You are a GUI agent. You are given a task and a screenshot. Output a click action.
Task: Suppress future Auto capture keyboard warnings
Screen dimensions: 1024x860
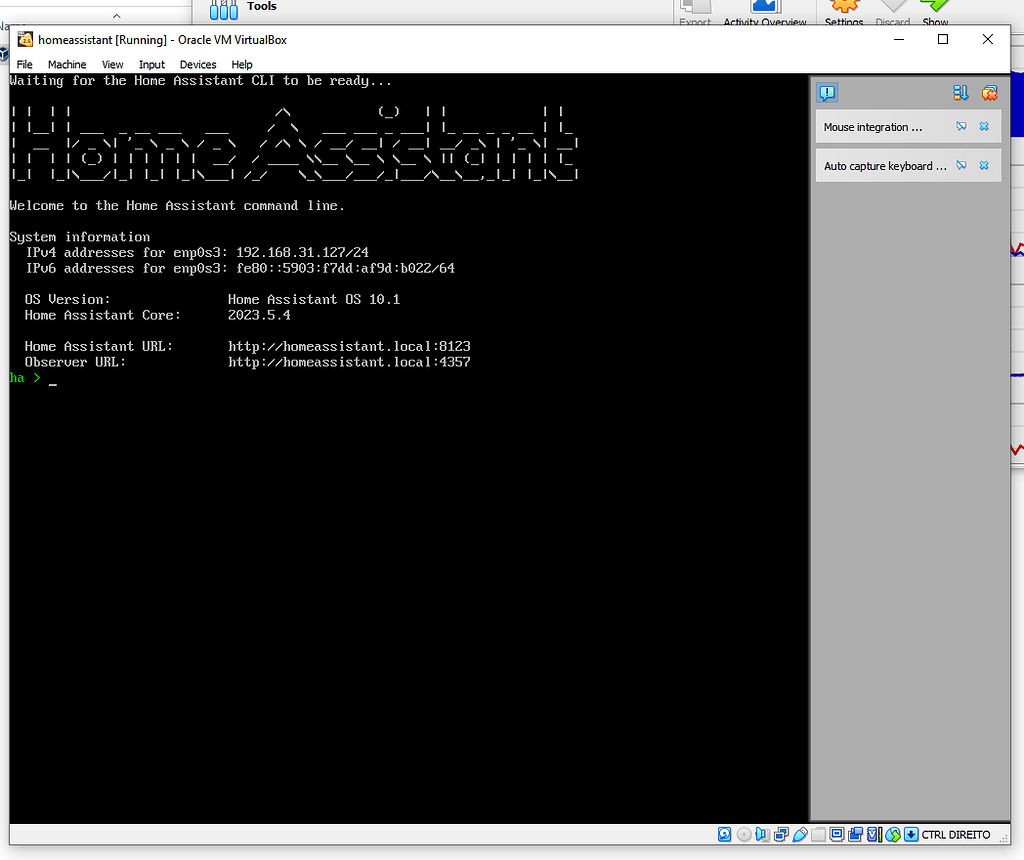click(x=961, y=165)
